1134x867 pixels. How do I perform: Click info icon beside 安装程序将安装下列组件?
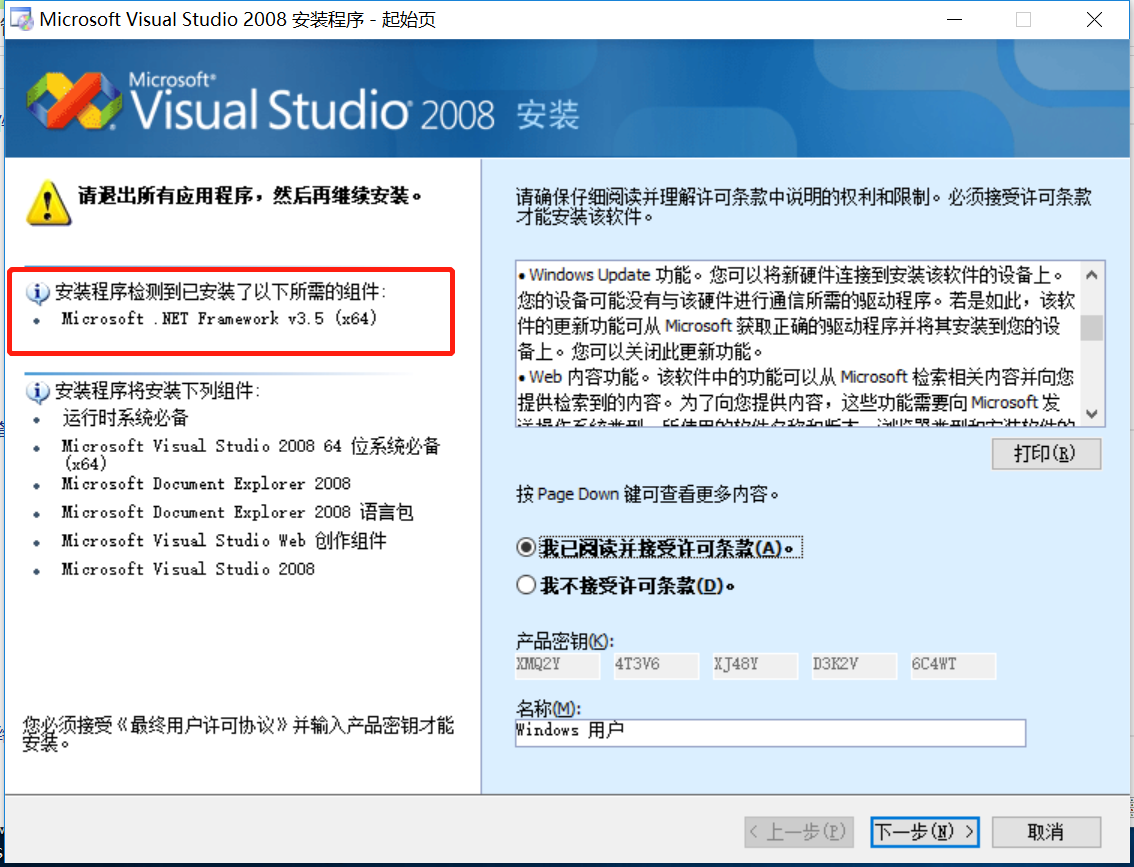click(x=38, y=391)
